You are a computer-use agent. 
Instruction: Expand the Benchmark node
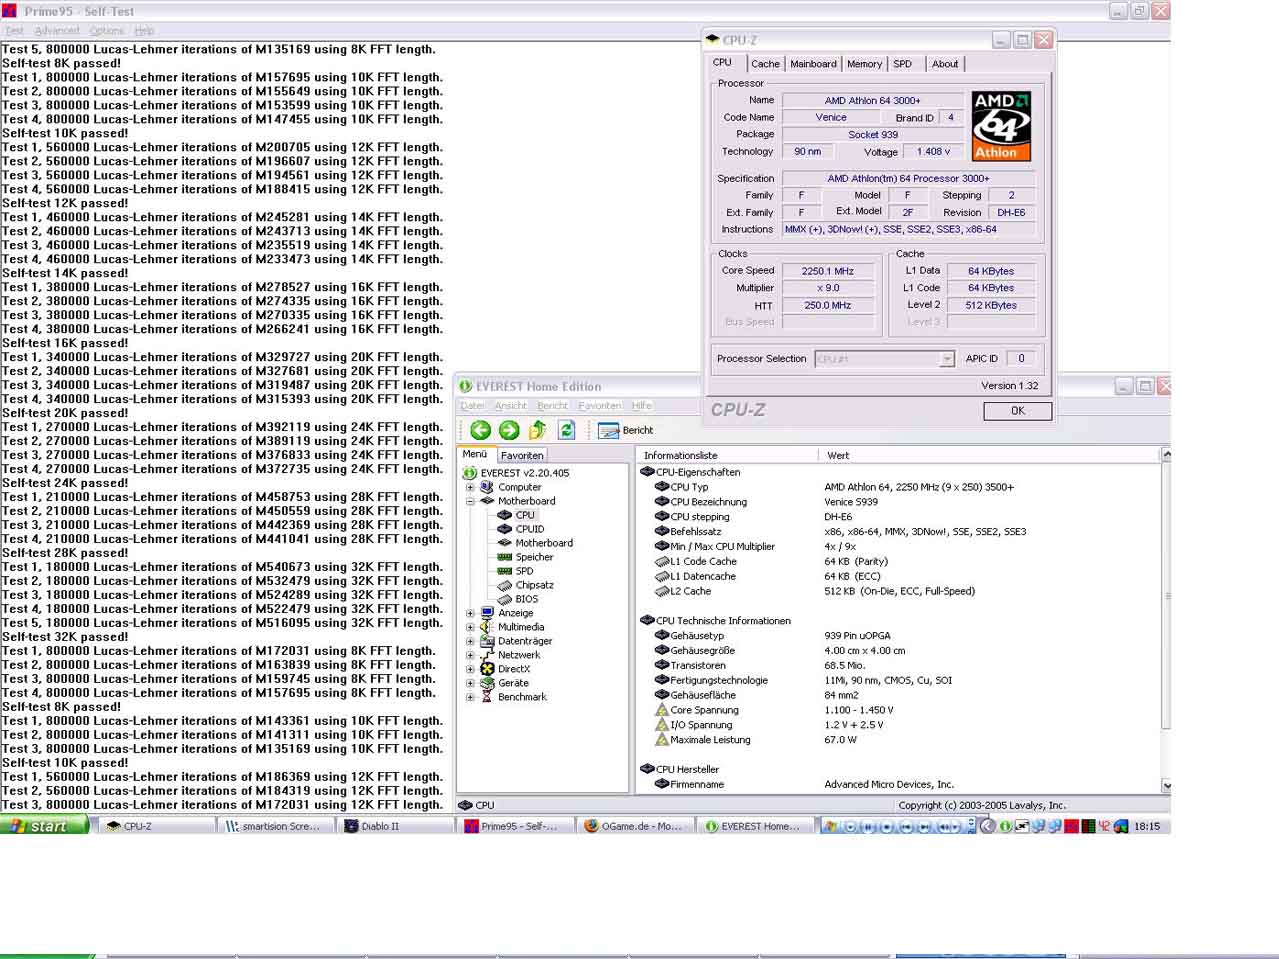[x=470, y=697]
